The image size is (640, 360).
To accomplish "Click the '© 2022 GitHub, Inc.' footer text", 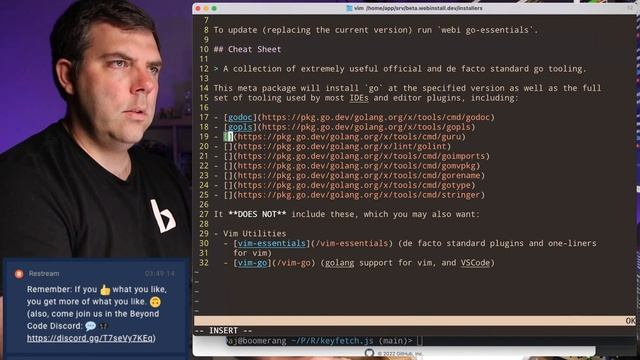I will [400, 354].
